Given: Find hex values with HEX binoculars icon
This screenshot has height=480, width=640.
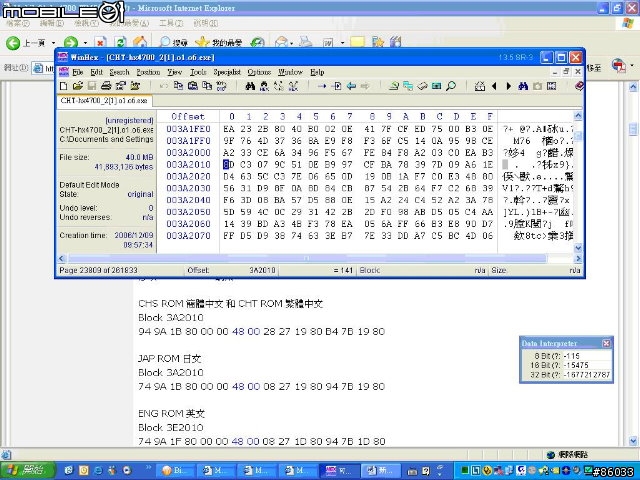Looking at the screenshot, I should click(264, 86).
